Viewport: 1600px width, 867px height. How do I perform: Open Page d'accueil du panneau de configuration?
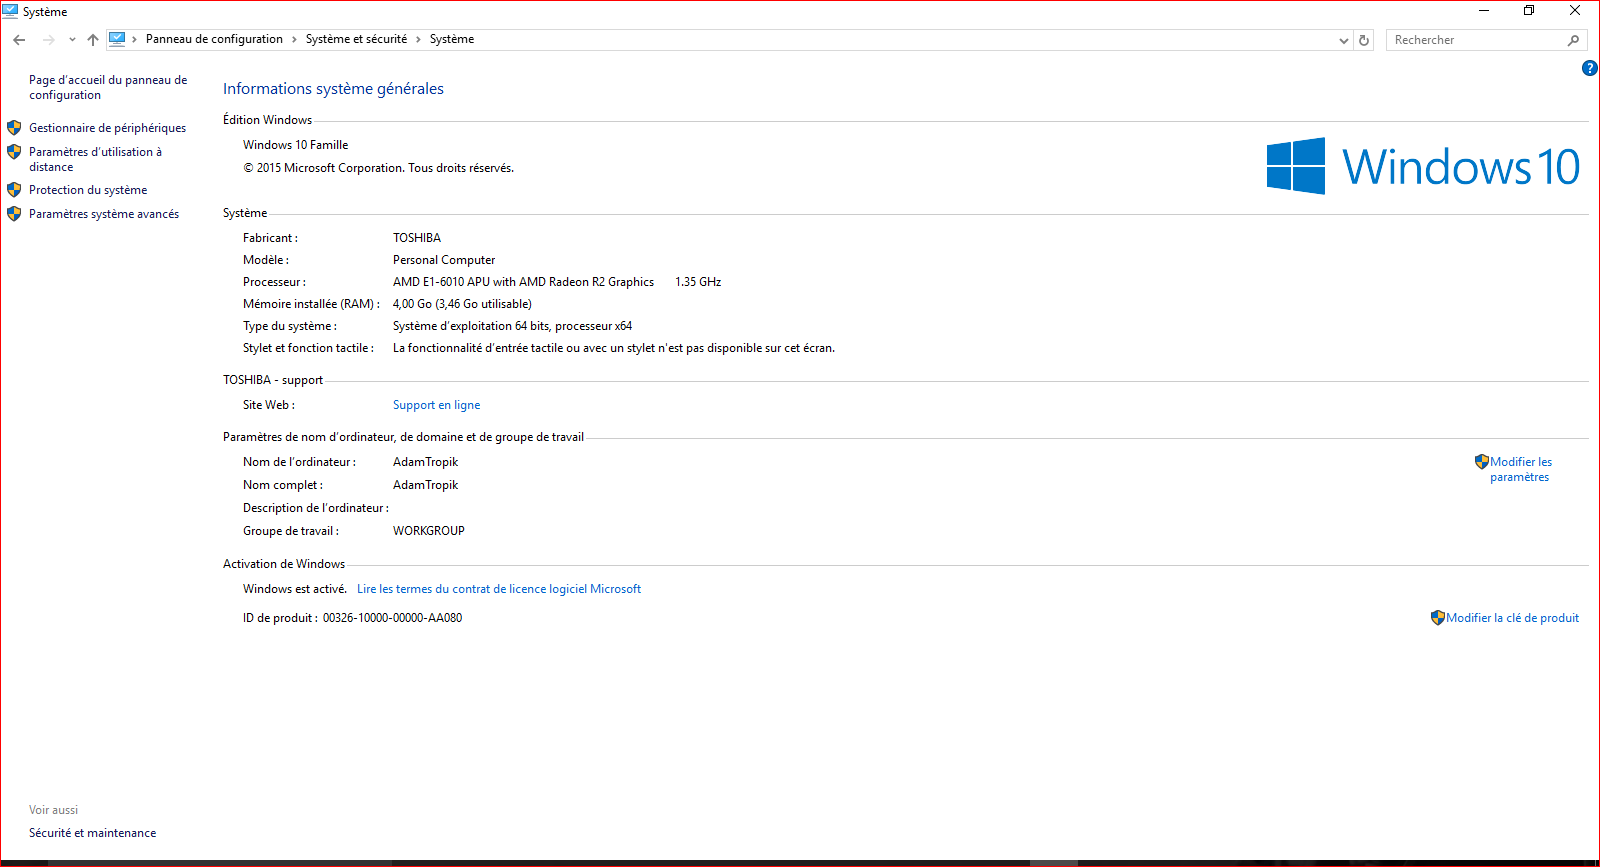pos(108,87)
